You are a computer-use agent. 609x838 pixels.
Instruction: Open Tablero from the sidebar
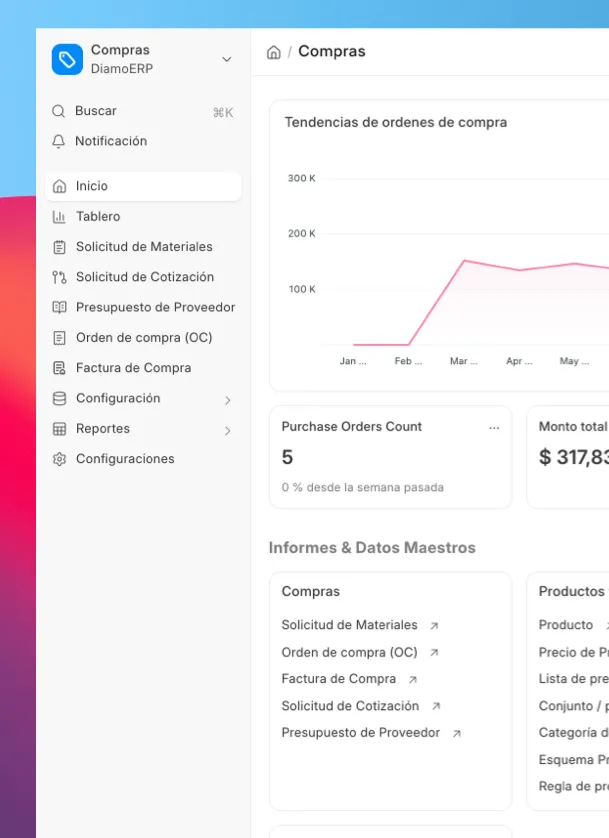143,216
